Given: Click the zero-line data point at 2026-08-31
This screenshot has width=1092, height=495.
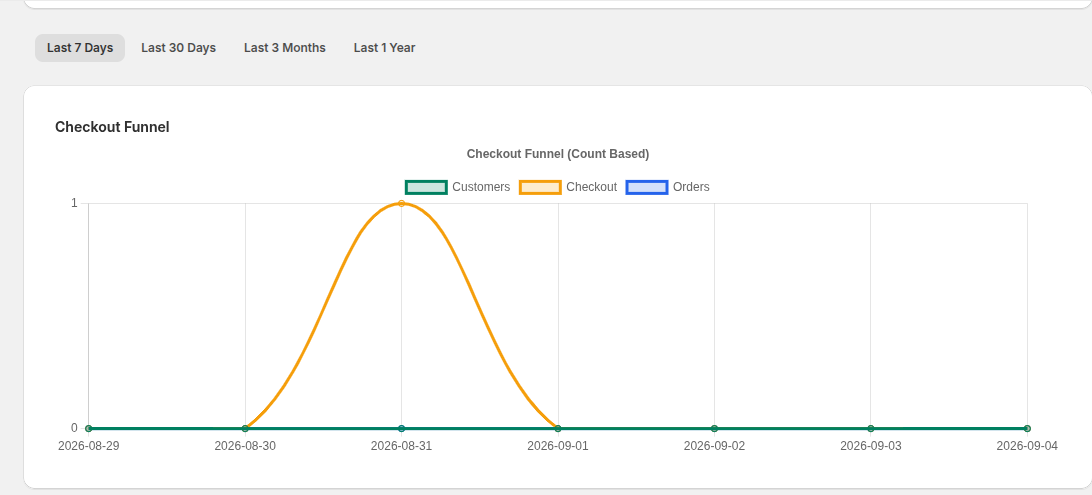Looking at the screenshot, I should [402, 429].
